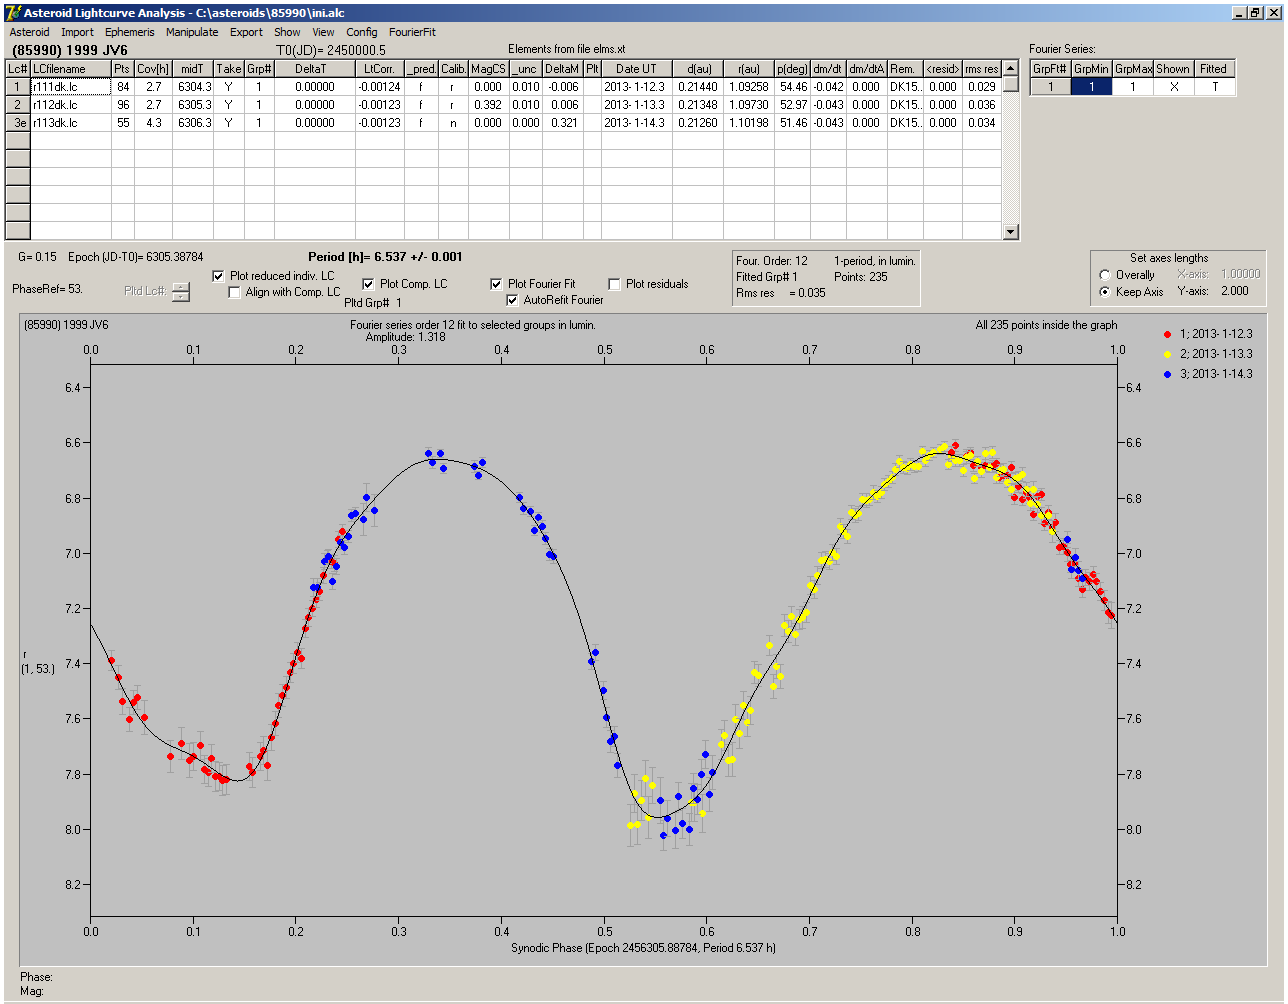This screenshot has width=1288, height=1004.
Task: Enable Plot residuals checkbox
Action: pyautogui.click(x=614, y=284)
